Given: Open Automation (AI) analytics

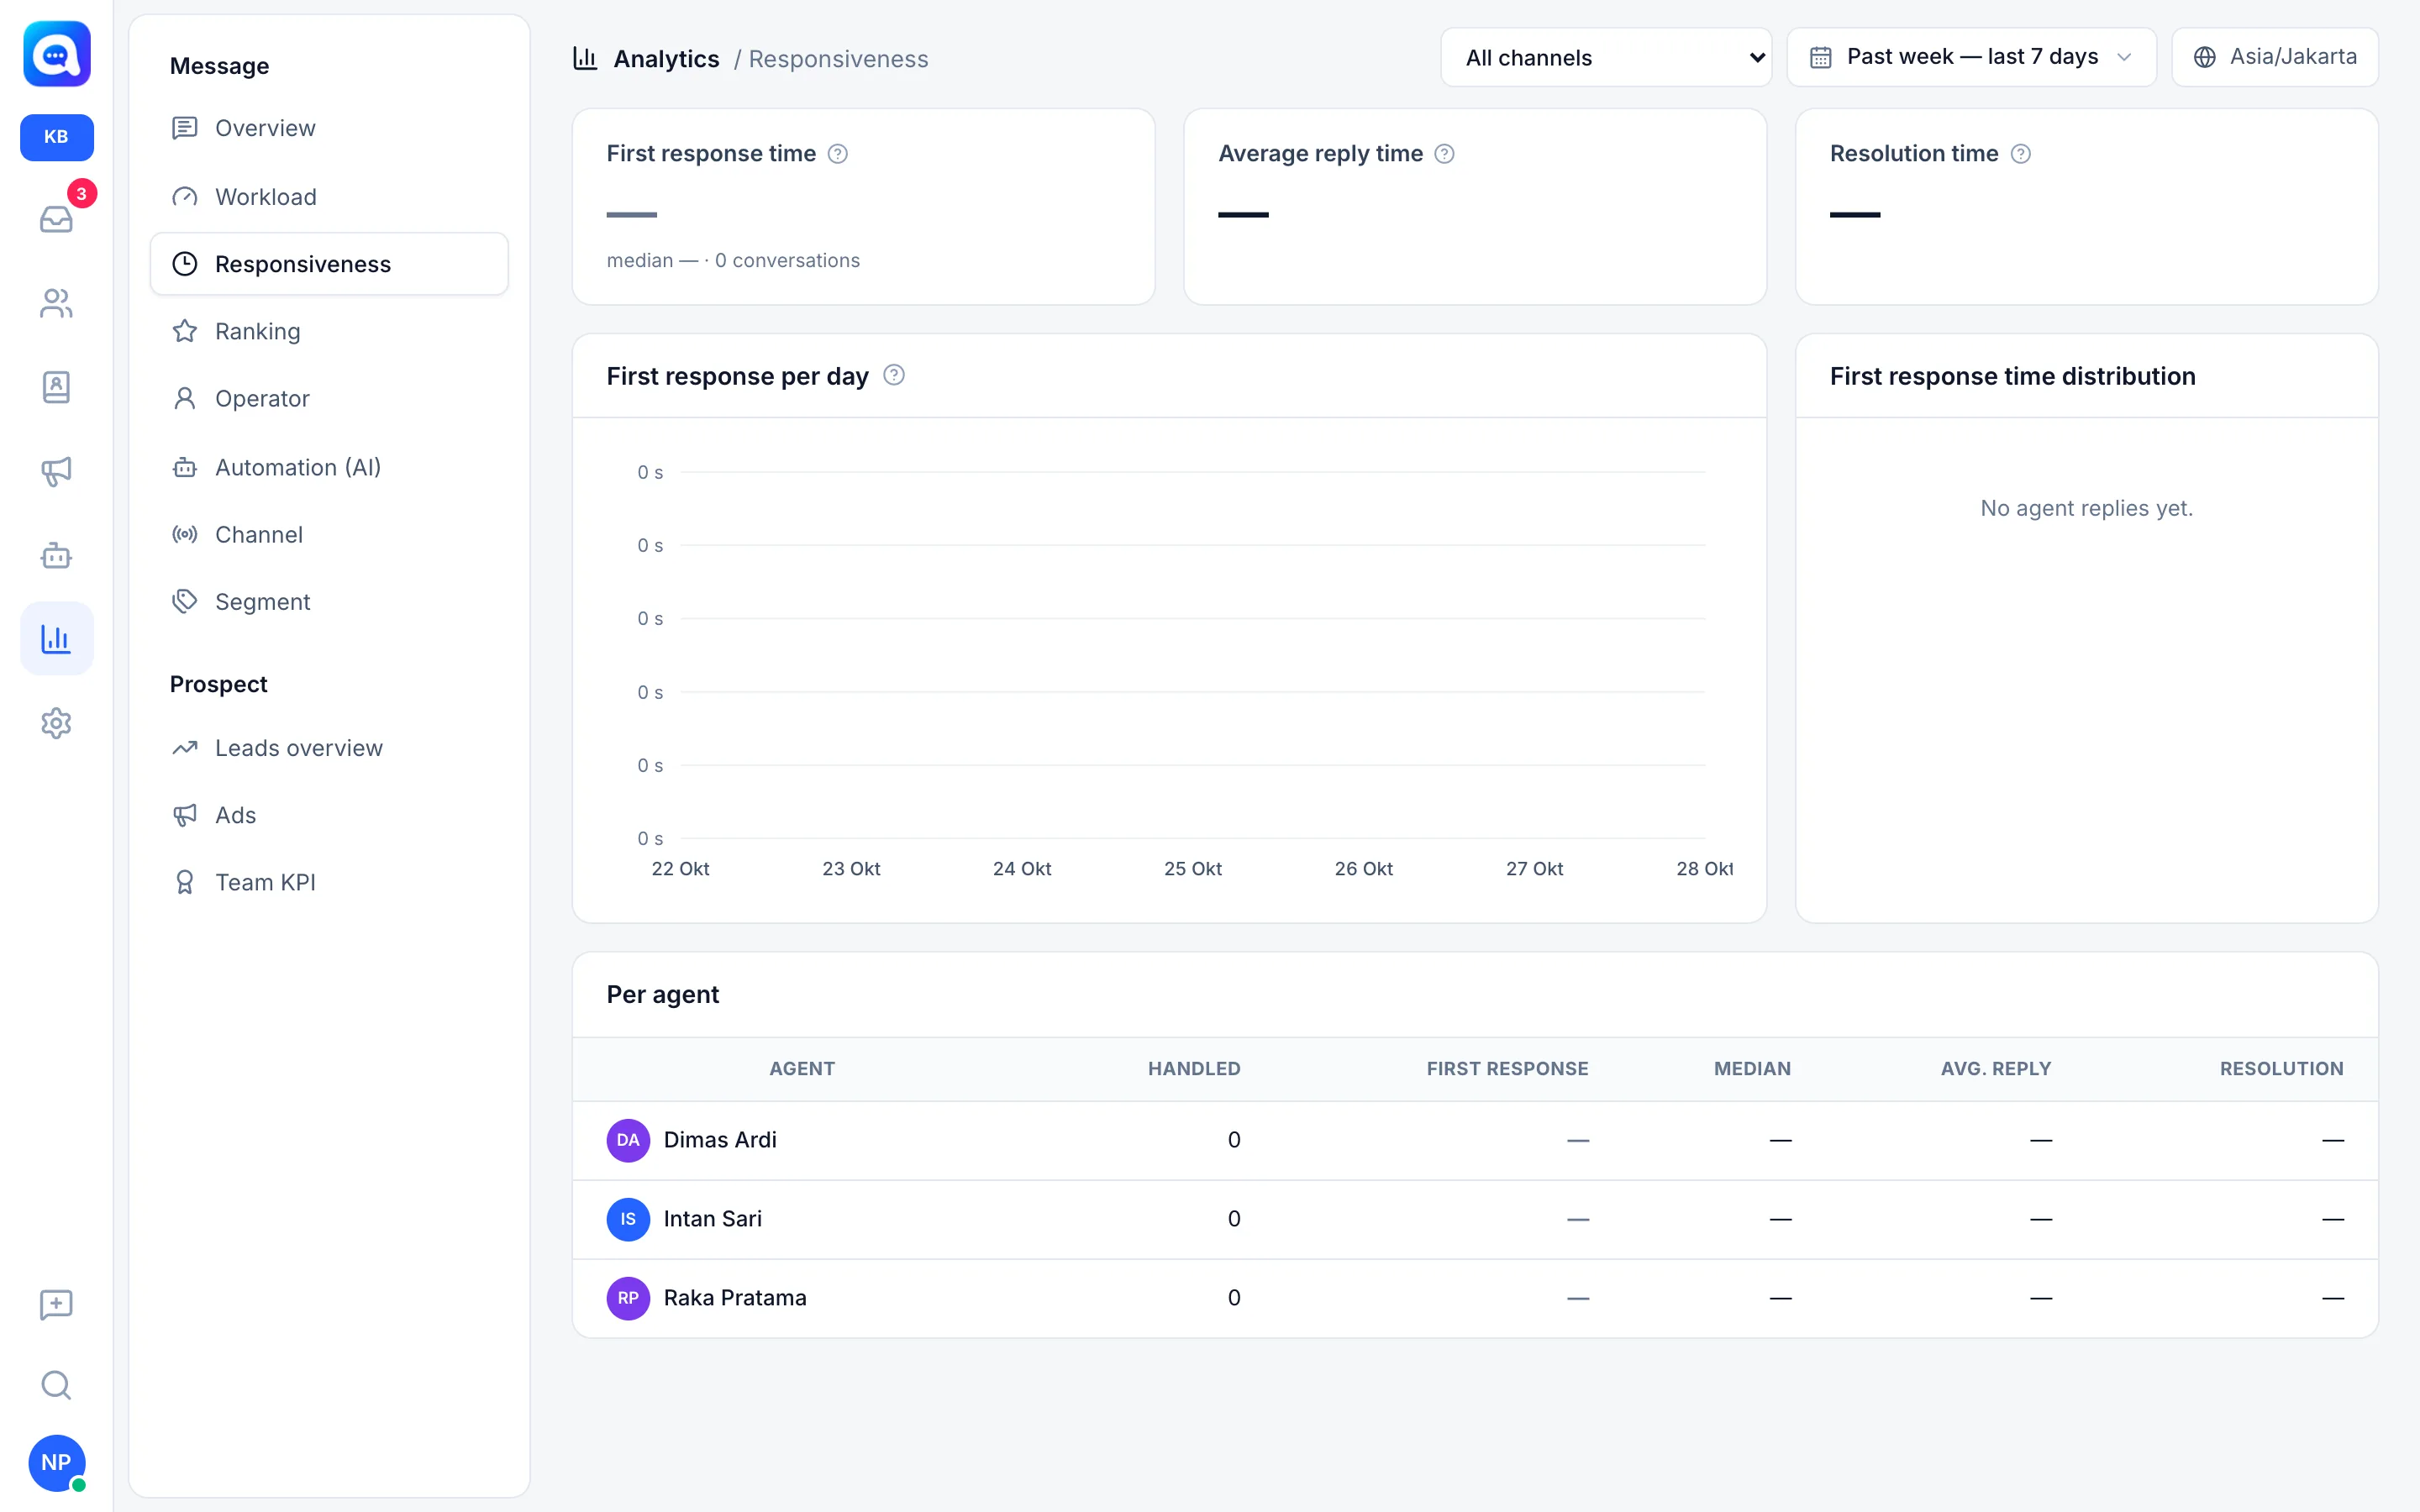Looking at the screenshot, I should (x=329, y=467).
